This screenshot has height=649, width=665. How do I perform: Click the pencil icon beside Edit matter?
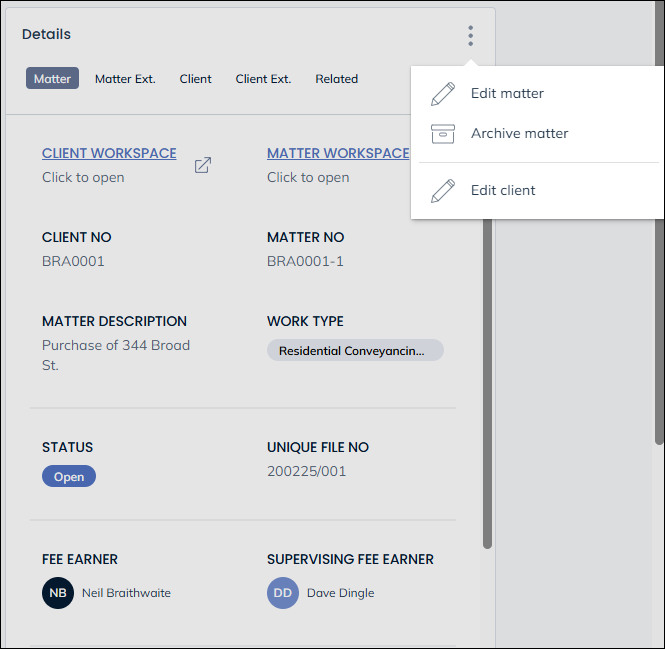coord(442,94)
